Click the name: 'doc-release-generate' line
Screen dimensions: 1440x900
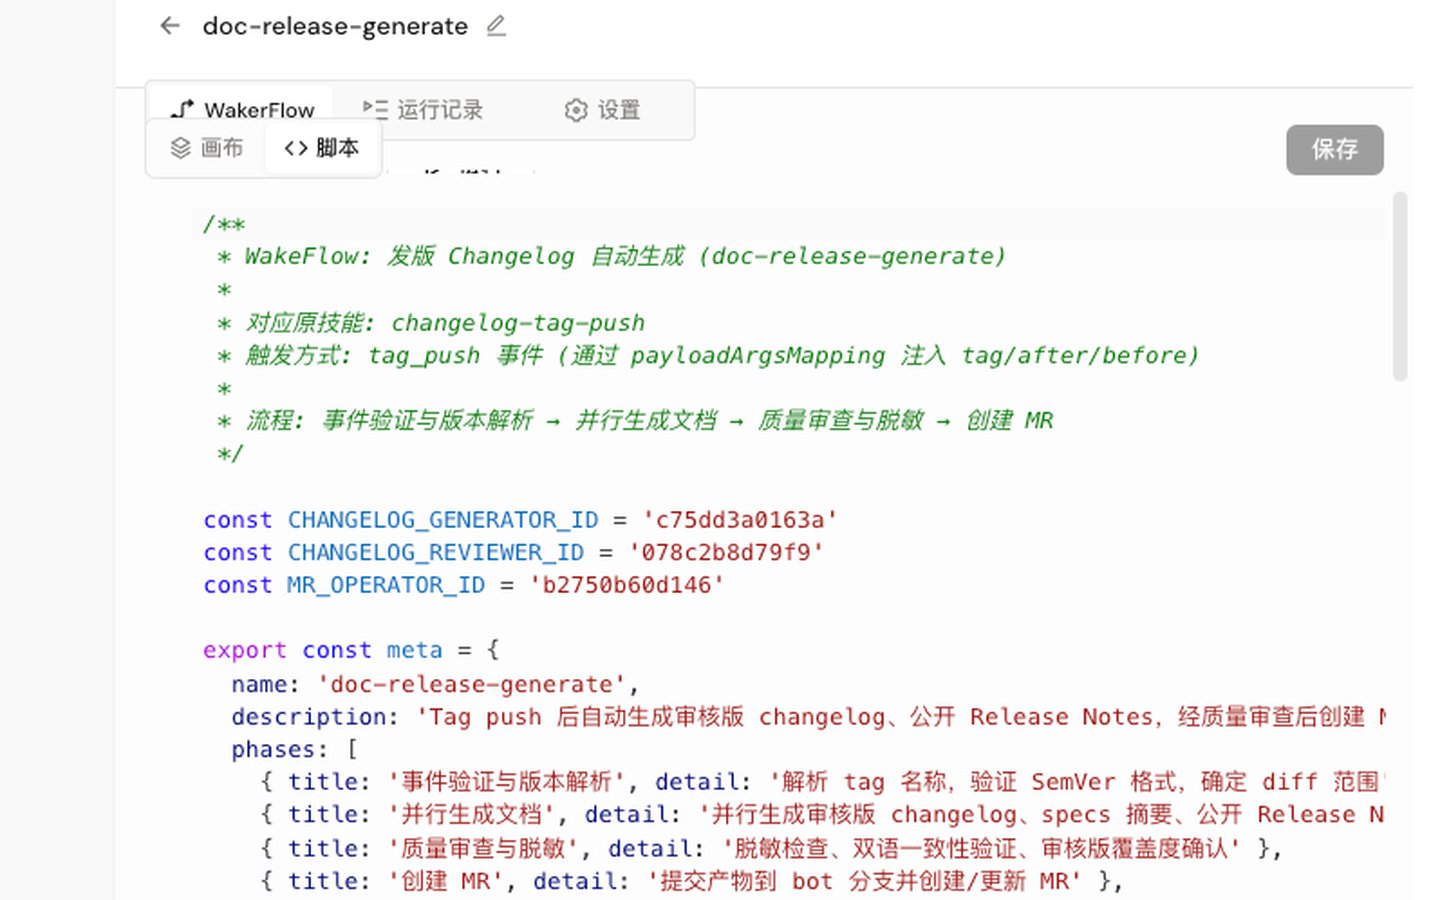point(435,684)
